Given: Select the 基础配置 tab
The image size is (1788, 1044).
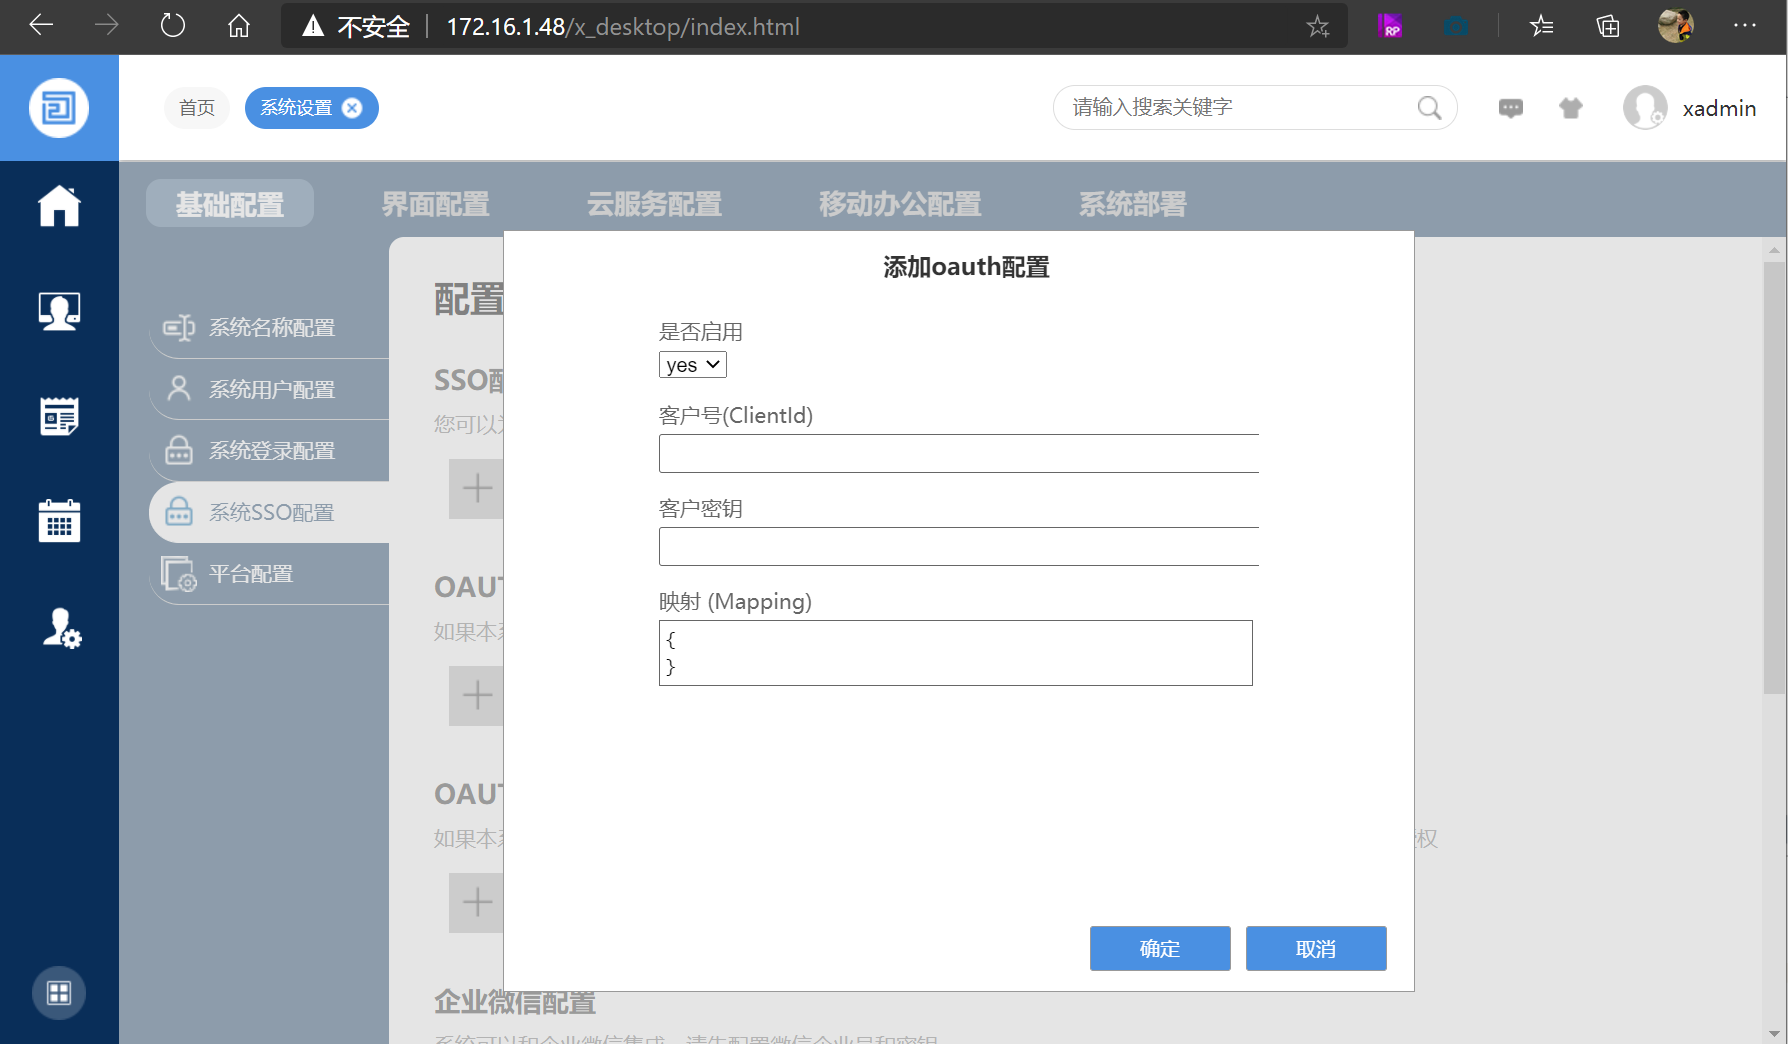Looking at the screenshot, I should [x=230, y=204].
